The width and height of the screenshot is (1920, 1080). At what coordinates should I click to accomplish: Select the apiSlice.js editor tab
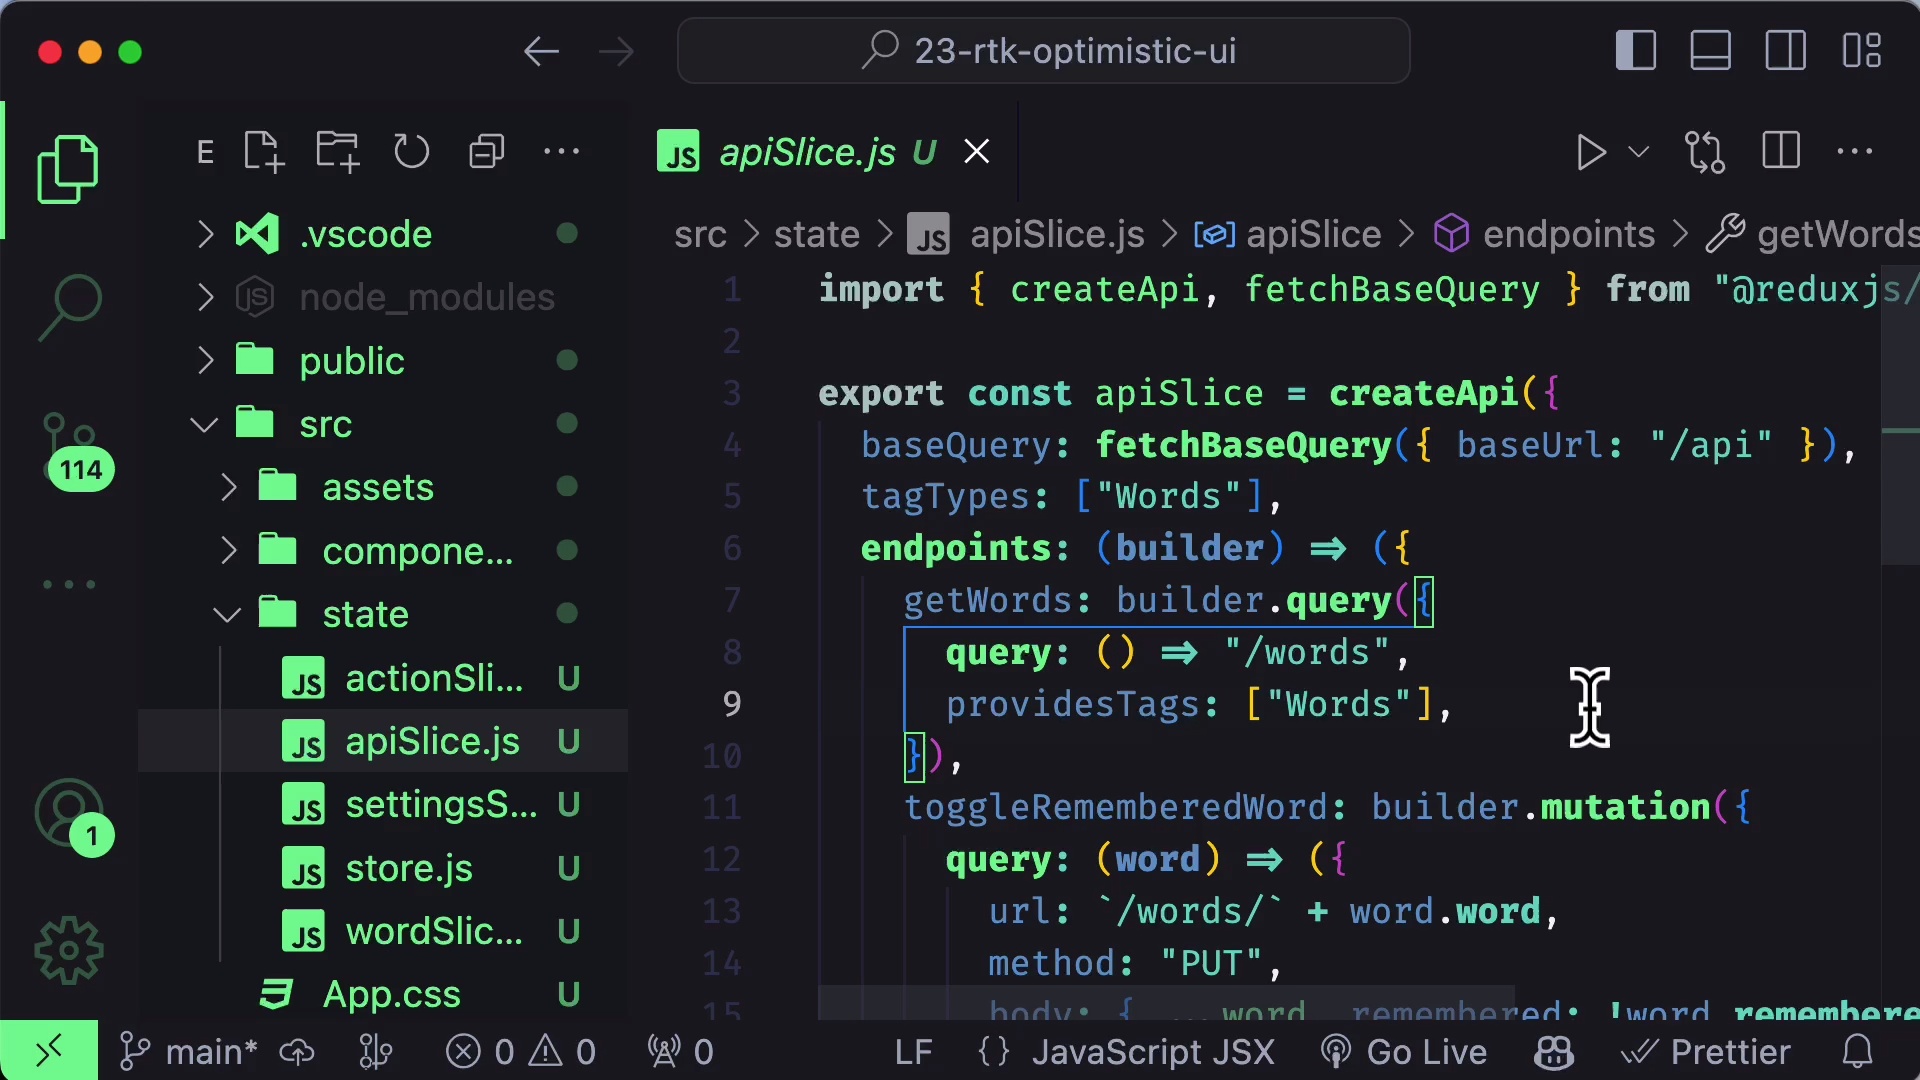826,152
